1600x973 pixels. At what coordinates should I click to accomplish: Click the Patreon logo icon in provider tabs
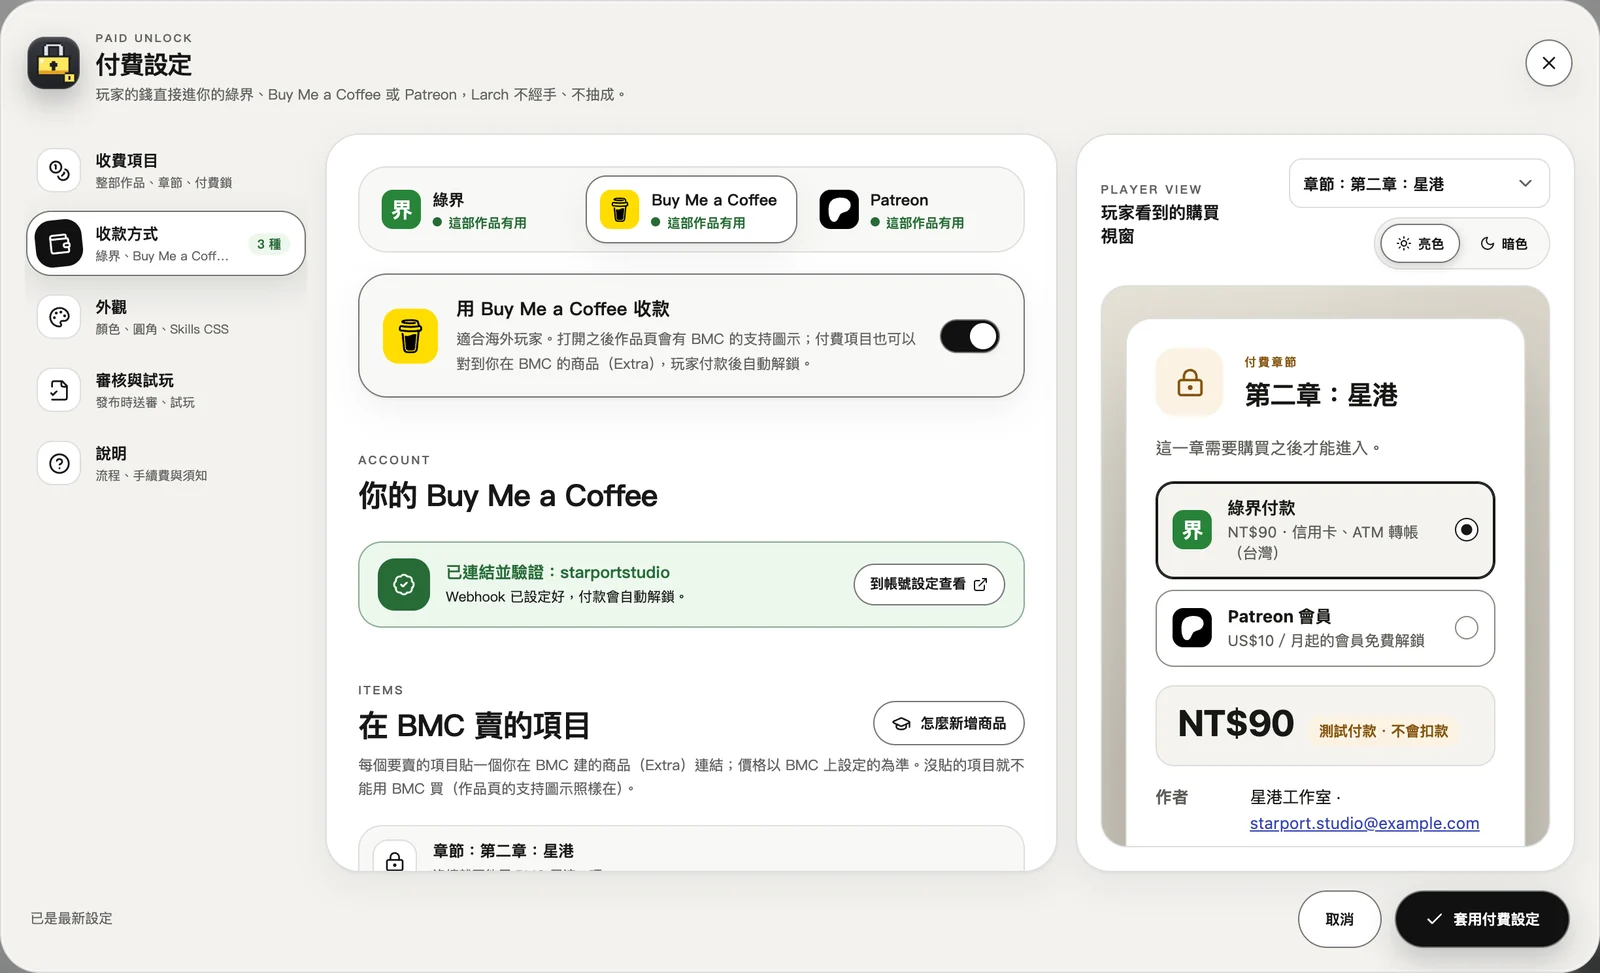pyautogui.click(x=839, y=210)
